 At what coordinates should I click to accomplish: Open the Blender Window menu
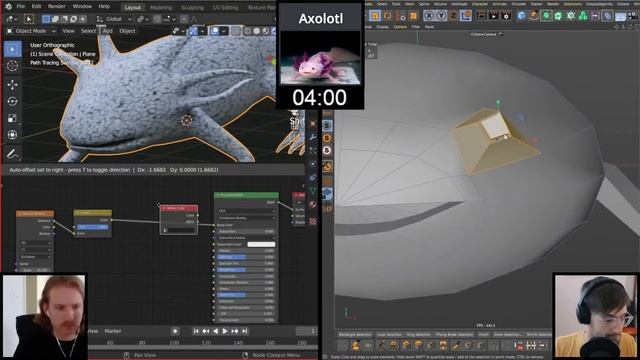[82, 7]
